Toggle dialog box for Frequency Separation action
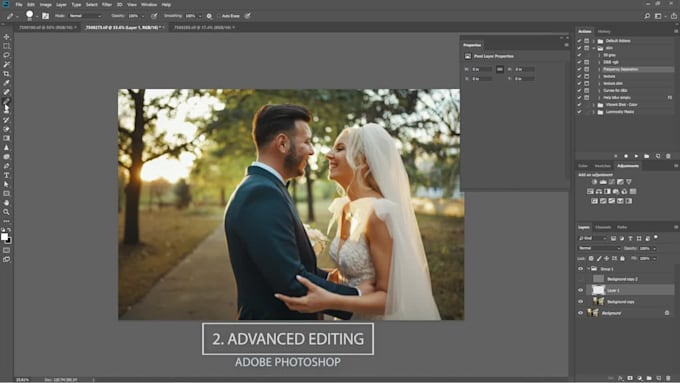The height and width of the screenshot is (383, 680). coord(587,69)
